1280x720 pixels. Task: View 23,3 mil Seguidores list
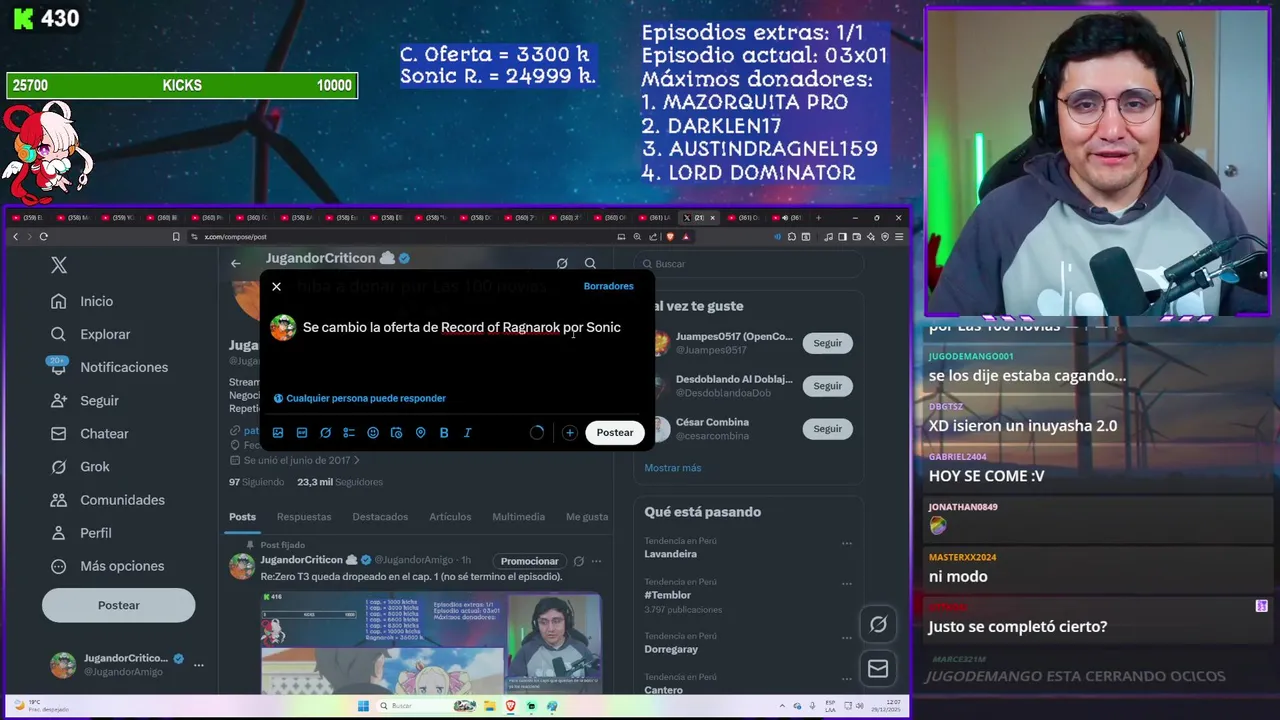click(x=340, y=482)
